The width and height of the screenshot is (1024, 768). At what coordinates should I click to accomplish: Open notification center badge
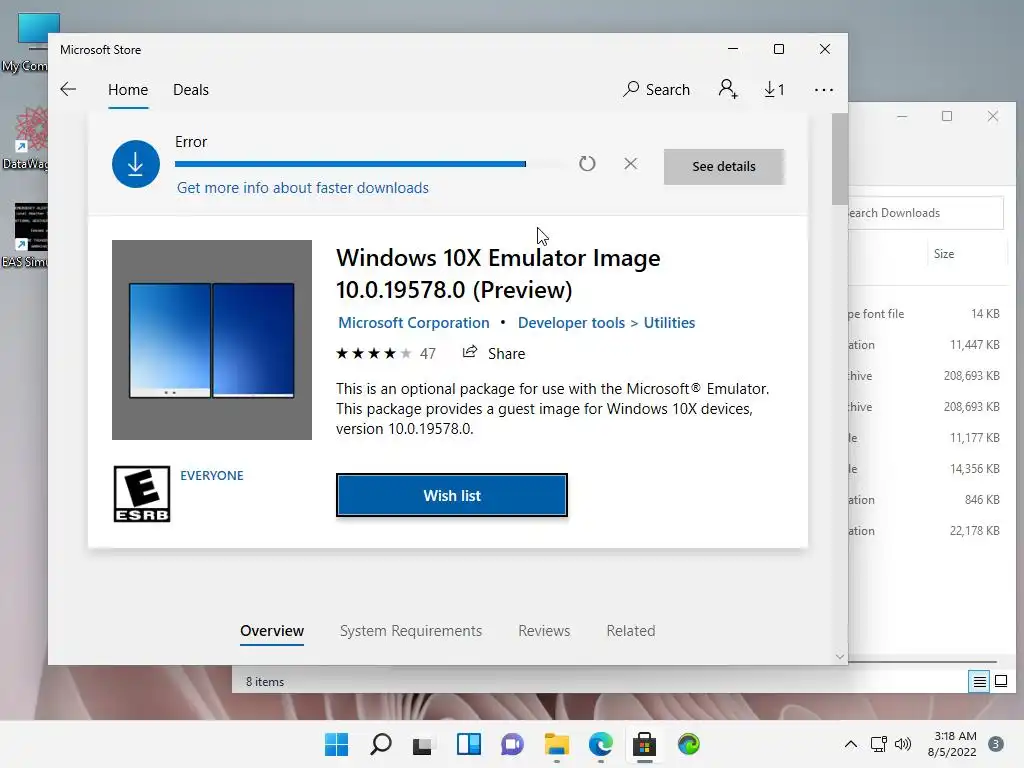tap(995, 744)
